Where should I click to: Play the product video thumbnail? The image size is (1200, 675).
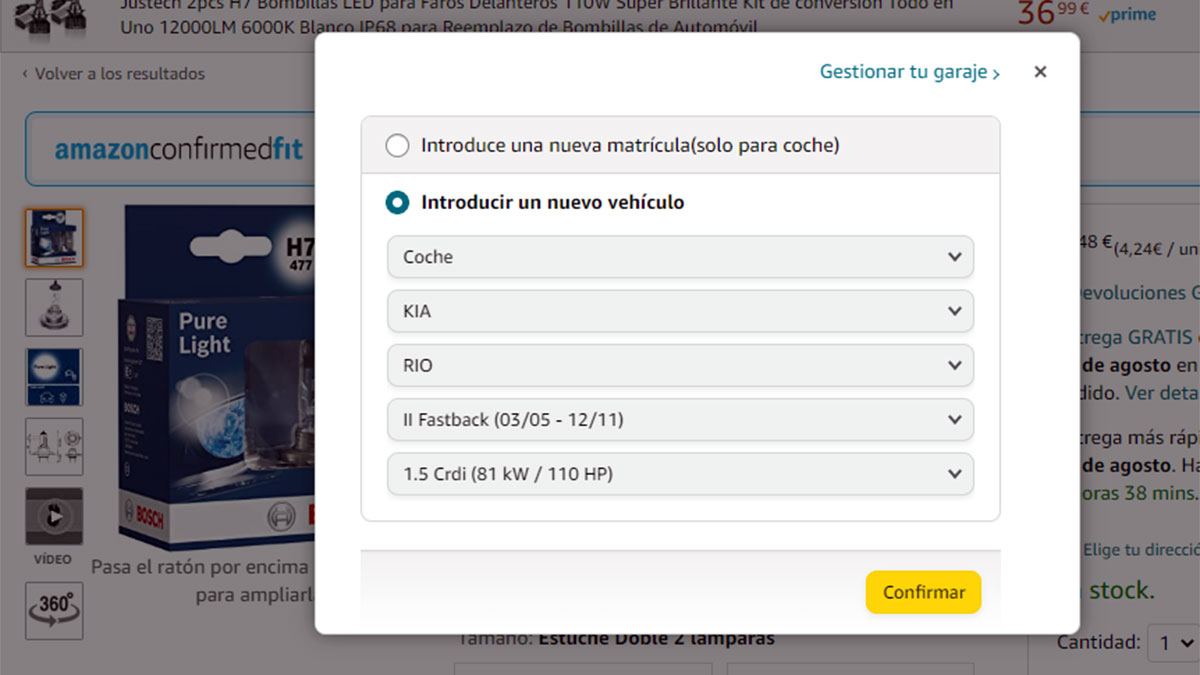54,516
